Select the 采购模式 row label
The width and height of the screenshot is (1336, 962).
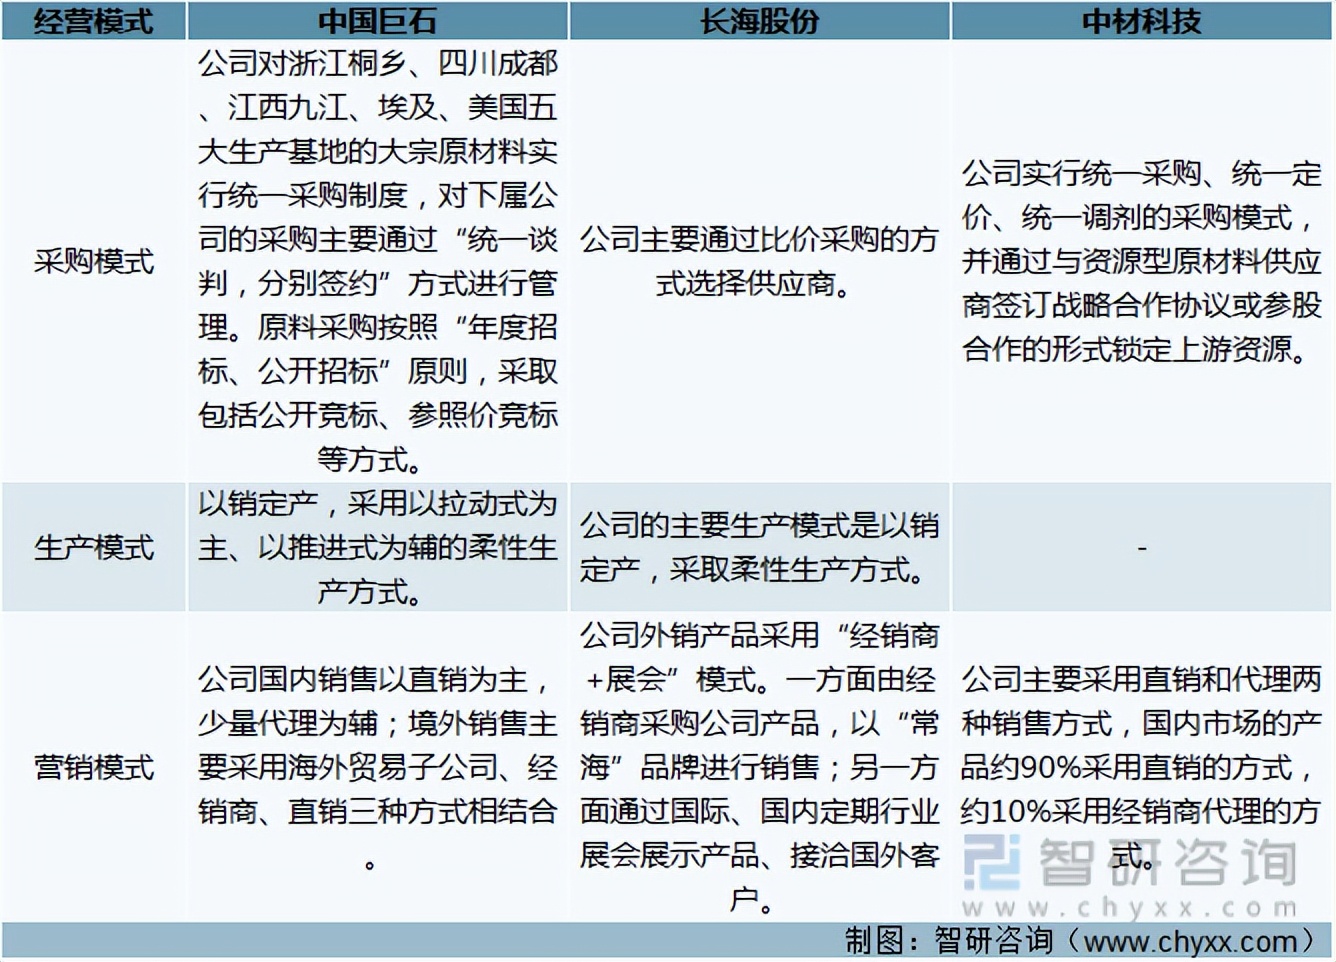point(93,262)
